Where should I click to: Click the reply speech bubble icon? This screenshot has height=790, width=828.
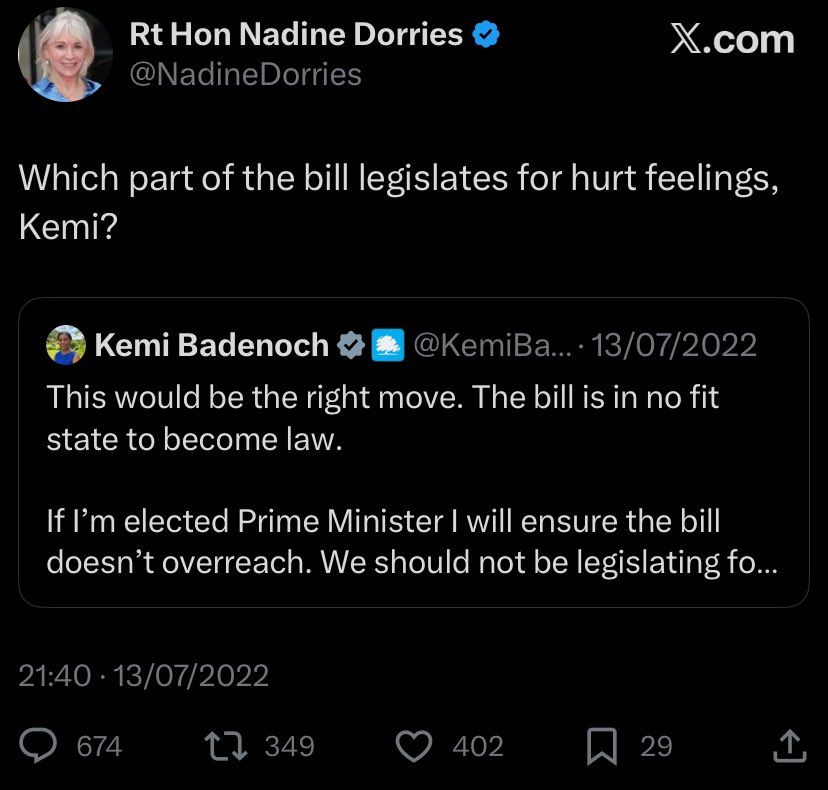pos(40,746)
